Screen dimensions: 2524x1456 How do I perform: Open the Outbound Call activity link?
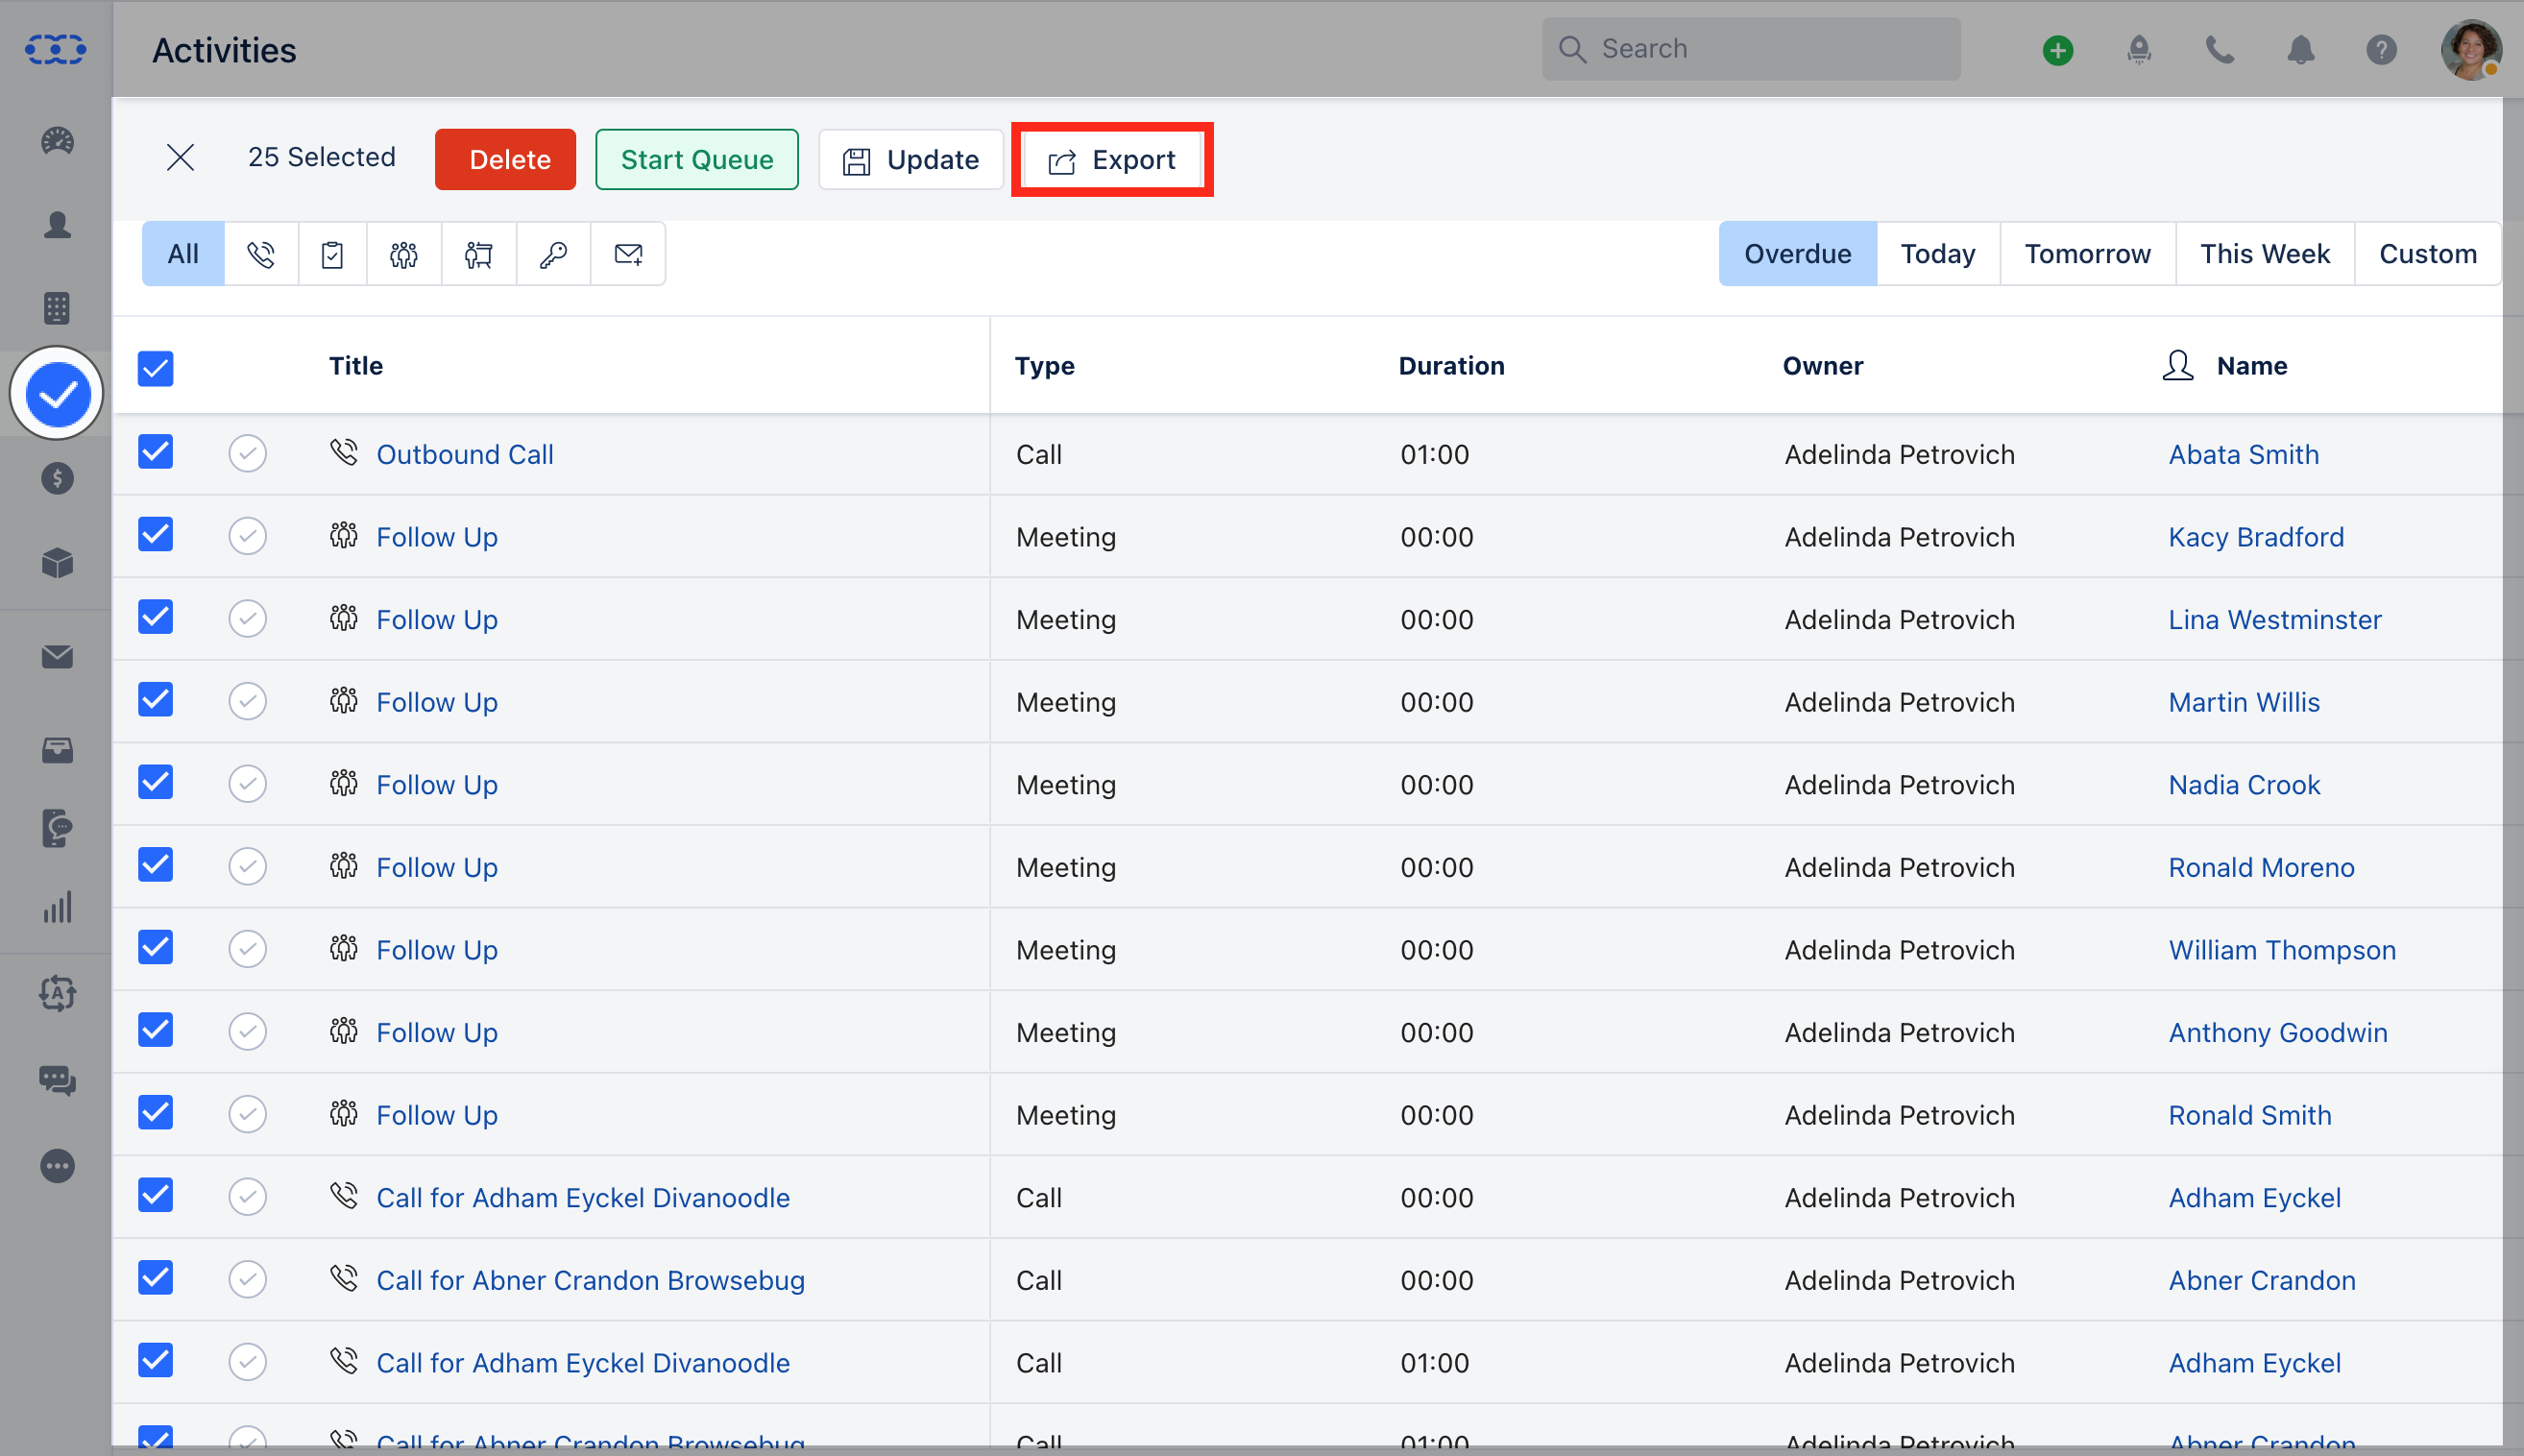(x=465, y=454)
